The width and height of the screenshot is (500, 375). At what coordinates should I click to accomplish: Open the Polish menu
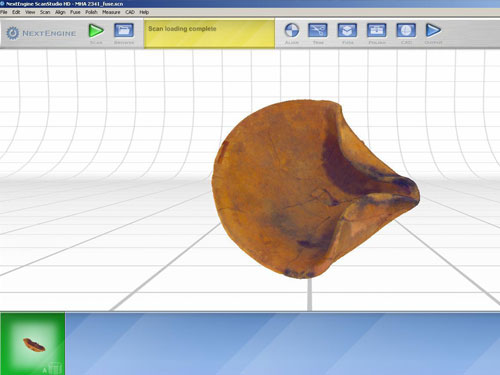coord(91,12)
